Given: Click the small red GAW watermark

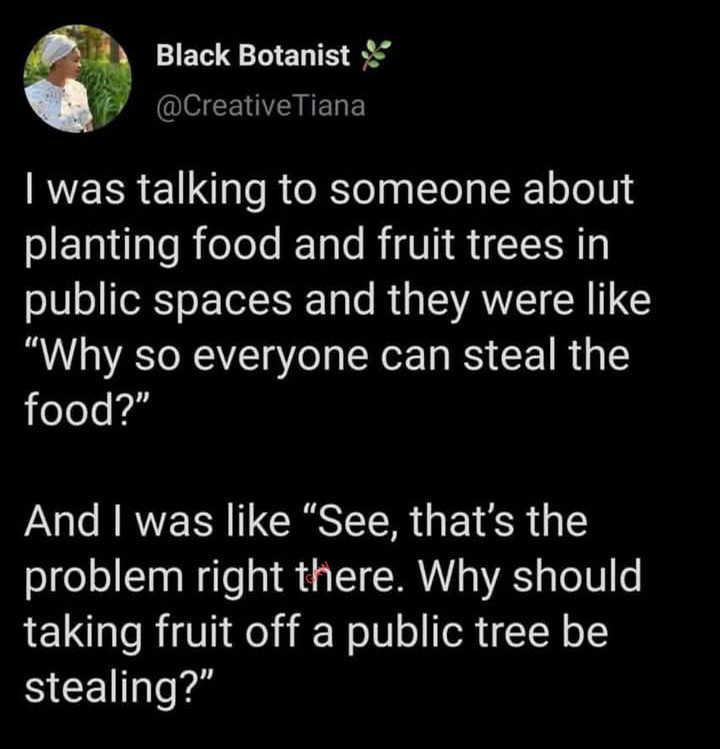Looking at the screenshot, I should coord(318,573).
